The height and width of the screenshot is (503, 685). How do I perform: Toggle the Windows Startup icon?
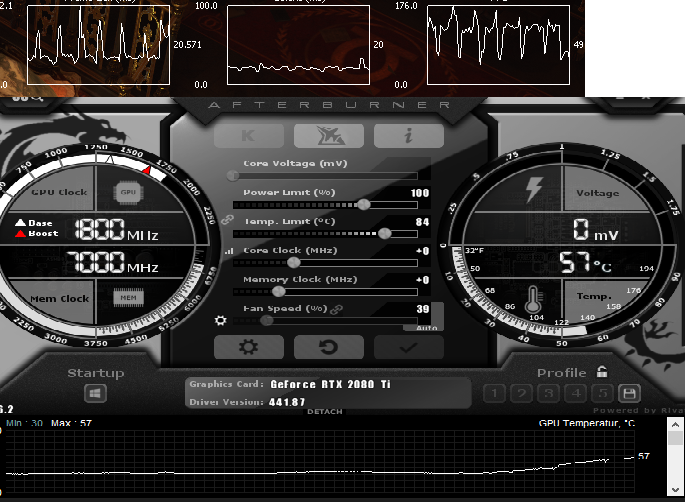95,394
